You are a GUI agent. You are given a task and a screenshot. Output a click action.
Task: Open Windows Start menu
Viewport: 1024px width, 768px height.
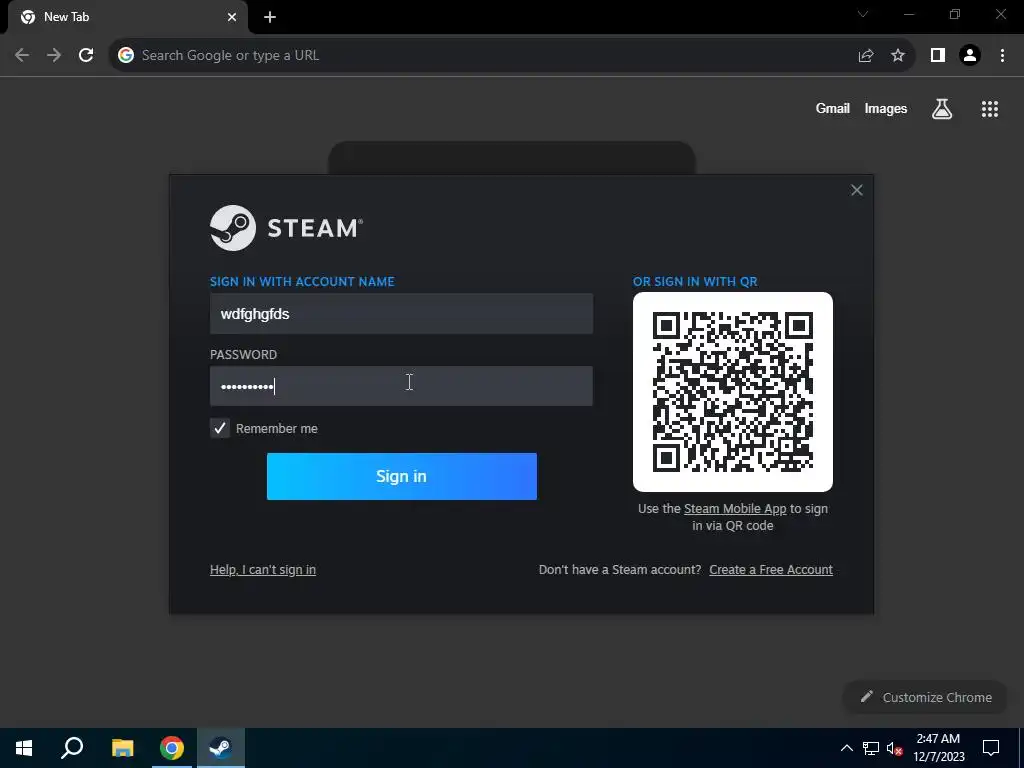point(24,748)
